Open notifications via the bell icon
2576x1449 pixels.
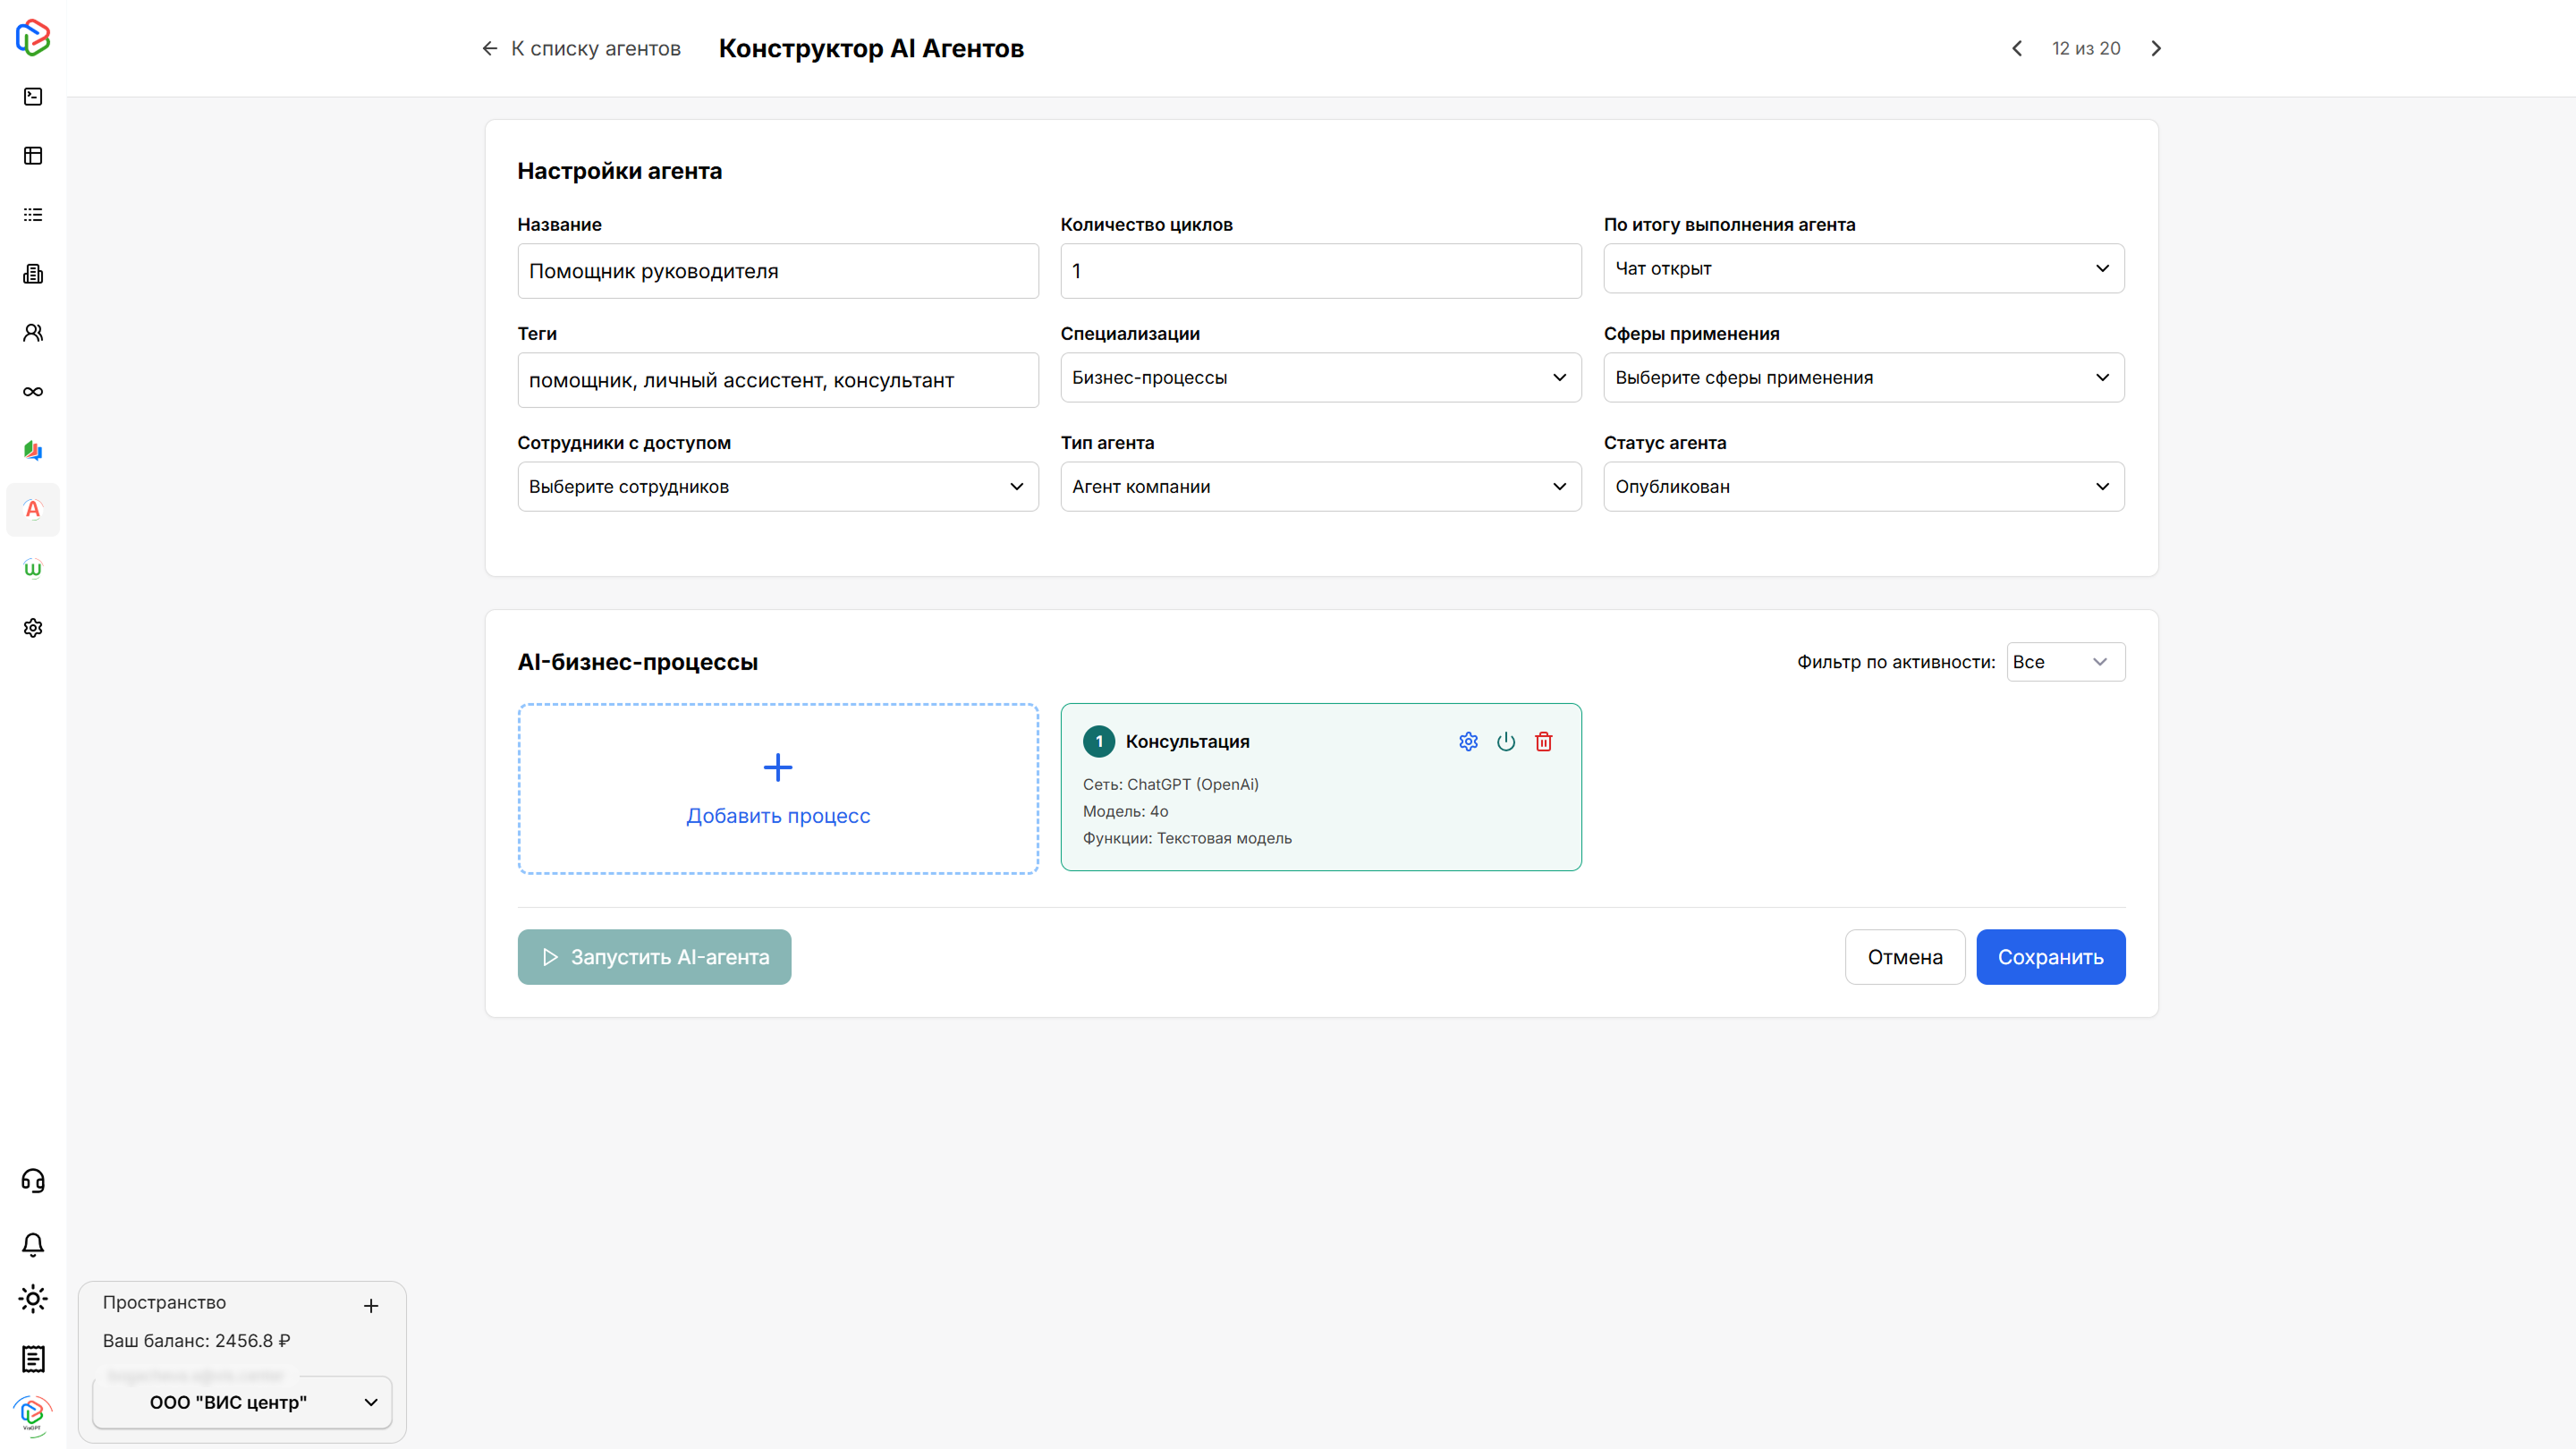tap(33, 1243)
